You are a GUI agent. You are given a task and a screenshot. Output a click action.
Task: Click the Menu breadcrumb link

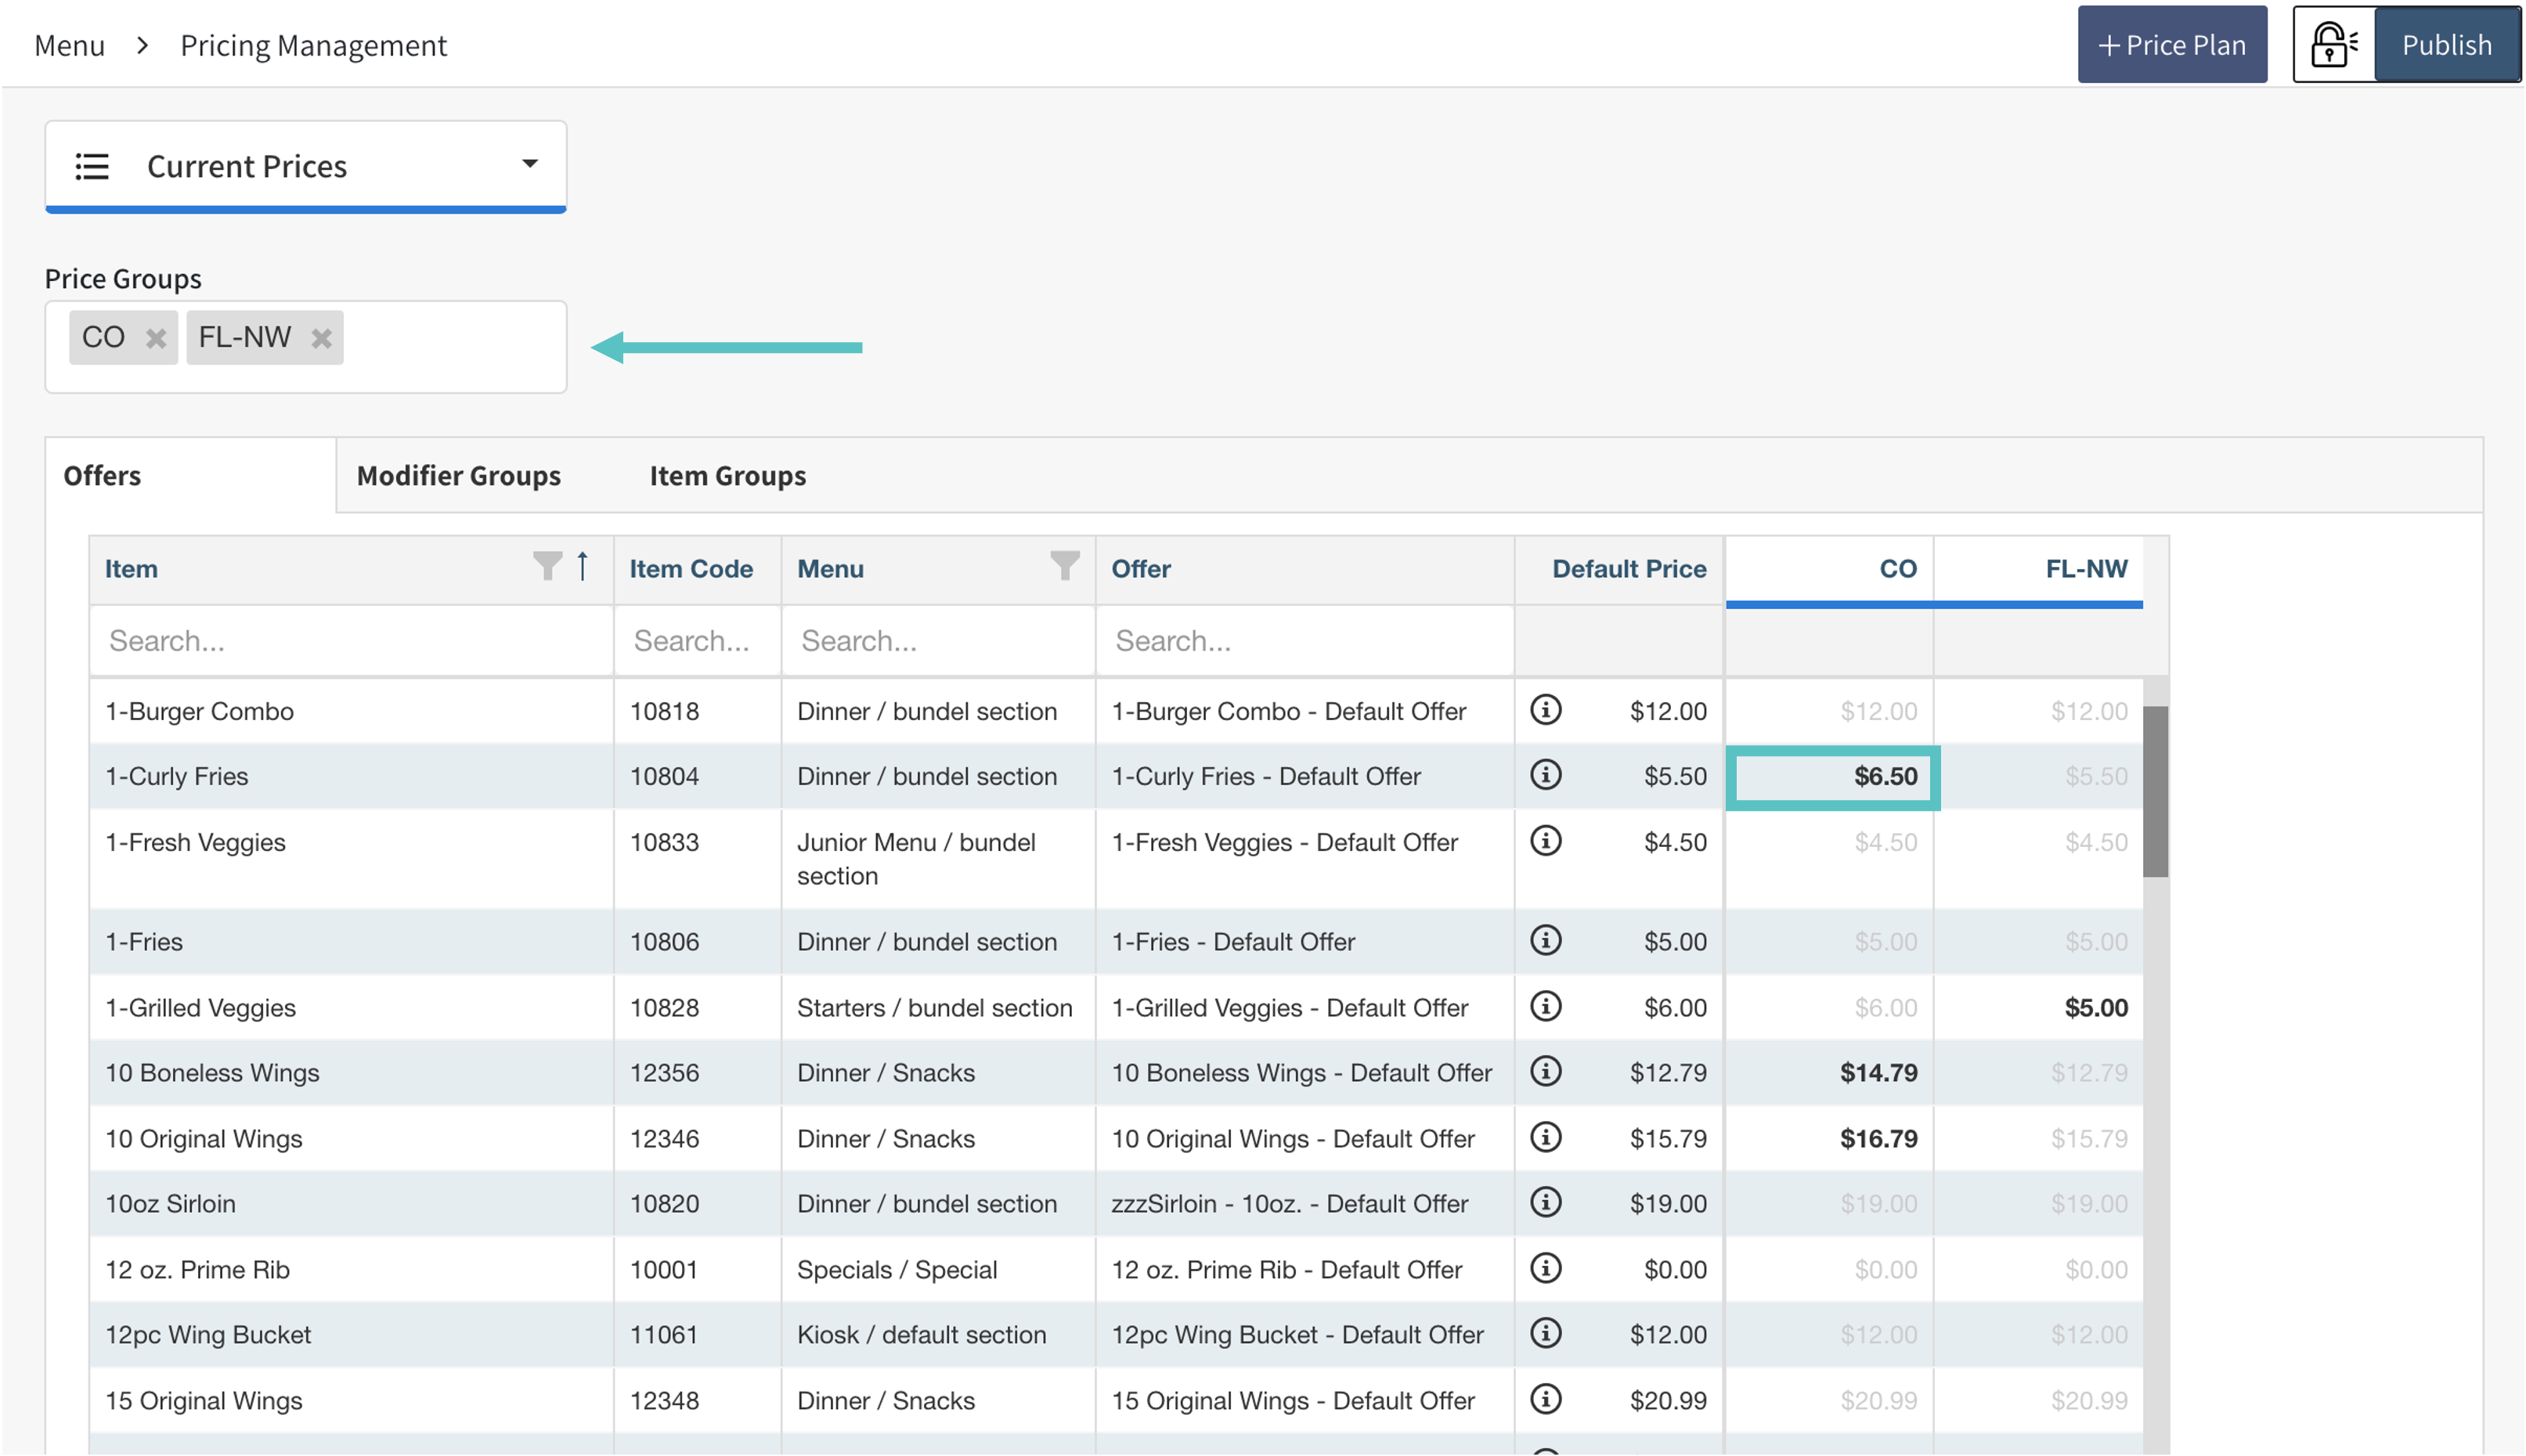click(69, 45)
